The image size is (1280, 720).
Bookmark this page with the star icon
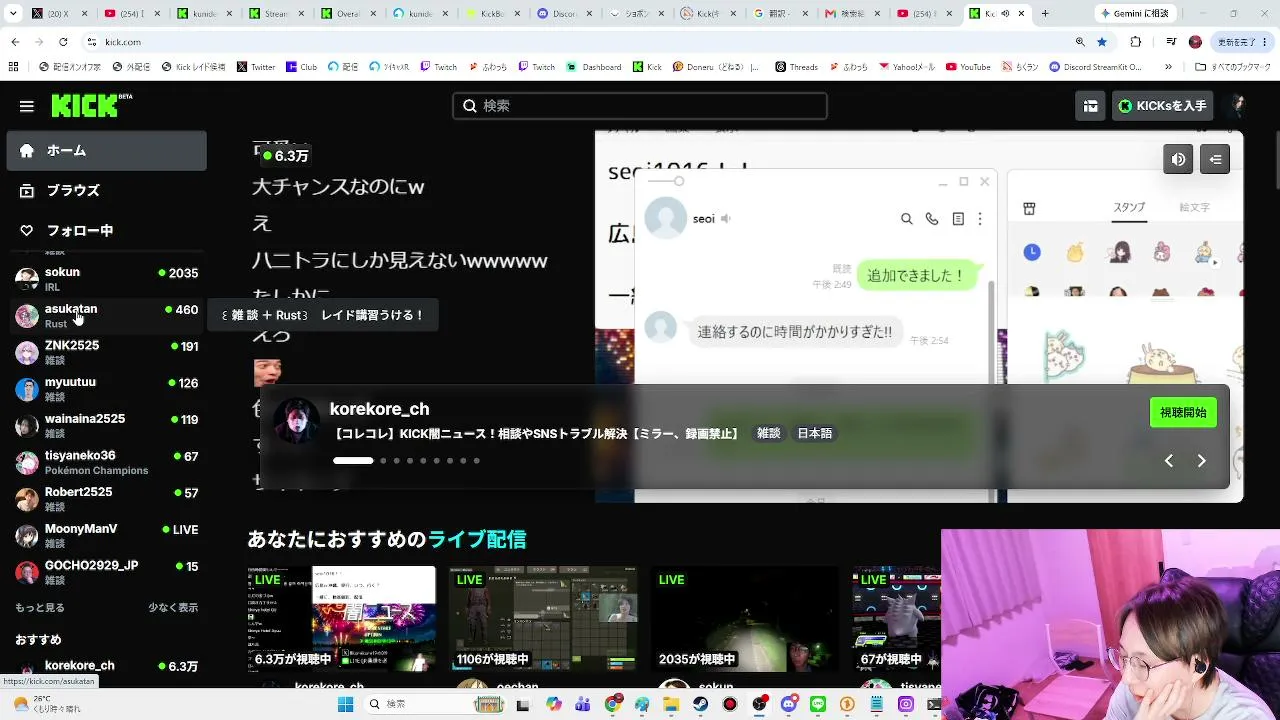tap(1102, 42)
